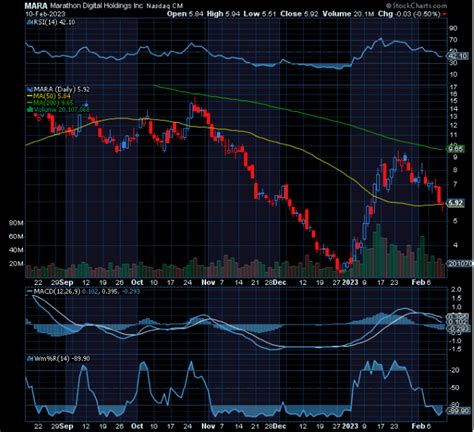Image resolution: width=474 pixels, height=432 pixels.
Task: Click the 20M volume axis label
Action: click(16, 264)
